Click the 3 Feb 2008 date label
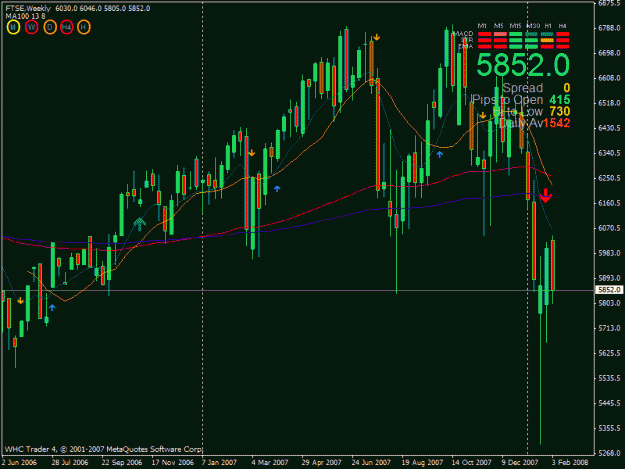Image resolution: width=625 pixels, height=469 pixels. (570, 462)
